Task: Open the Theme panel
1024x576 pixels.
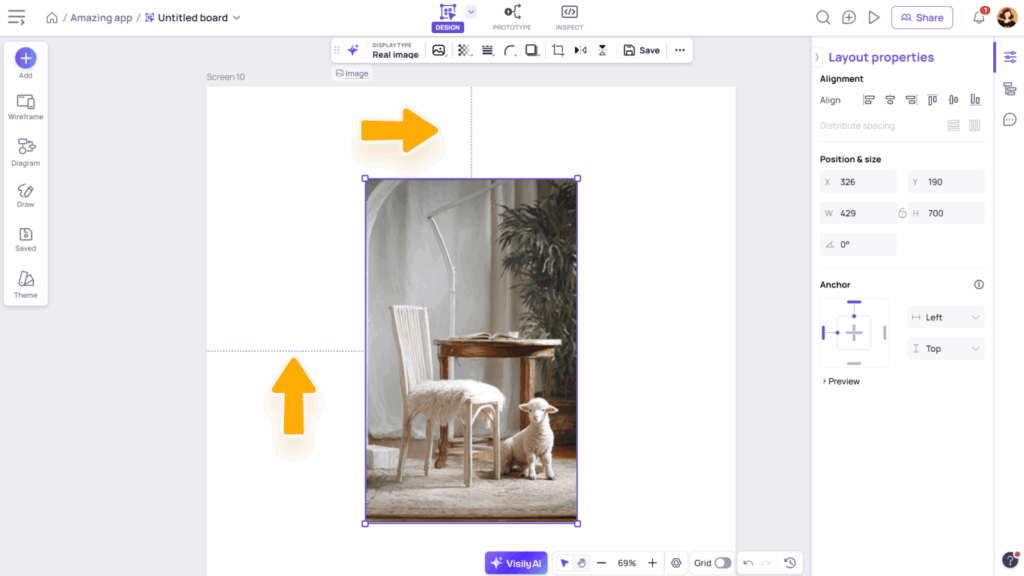Action: (26, 284)
